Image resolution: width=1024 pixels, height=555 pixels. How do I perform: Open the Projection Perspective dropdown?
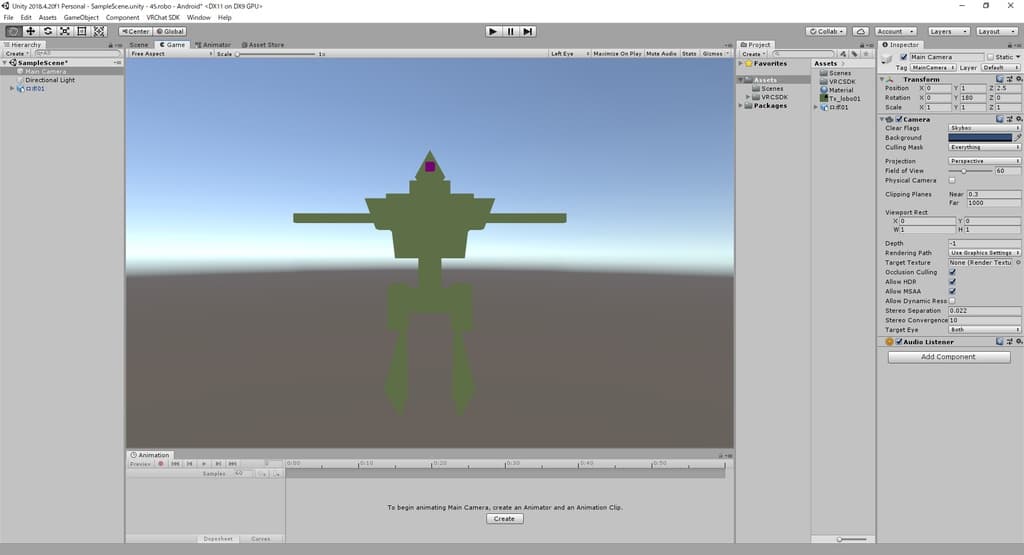pyautogui.click(x=984, y=161)
